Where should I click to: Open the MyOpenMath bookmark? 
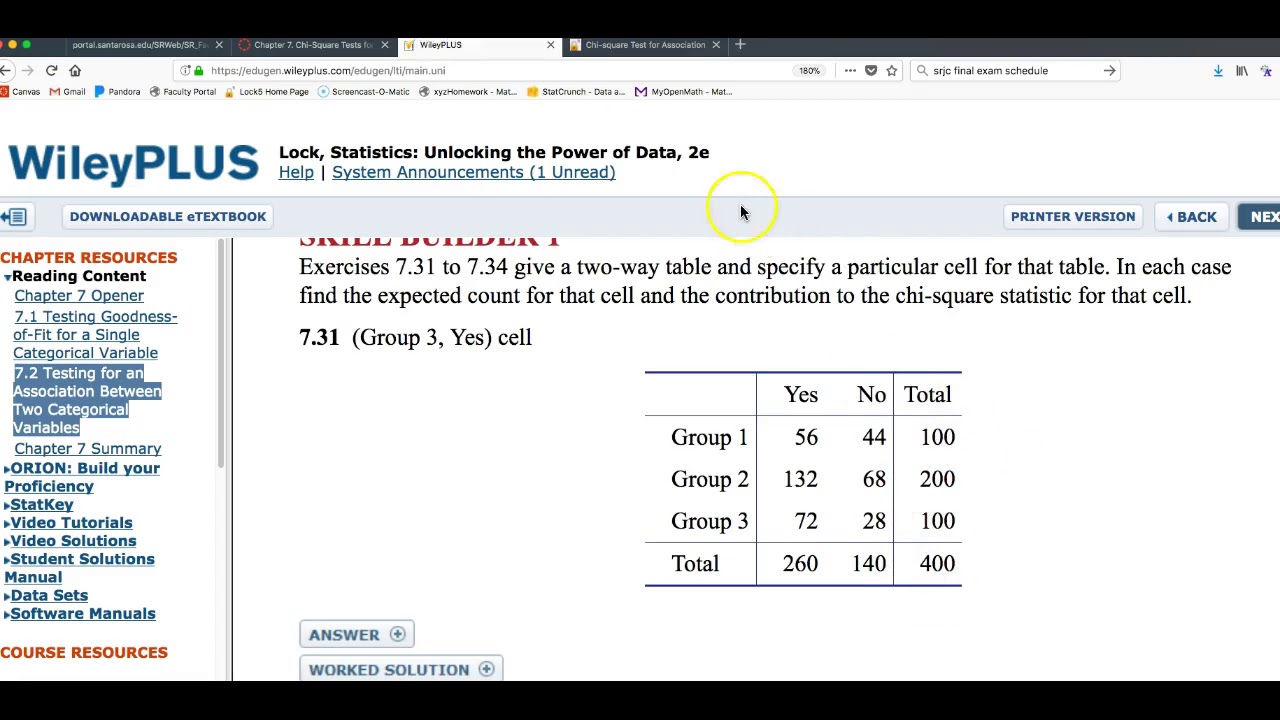click(684, 92)
